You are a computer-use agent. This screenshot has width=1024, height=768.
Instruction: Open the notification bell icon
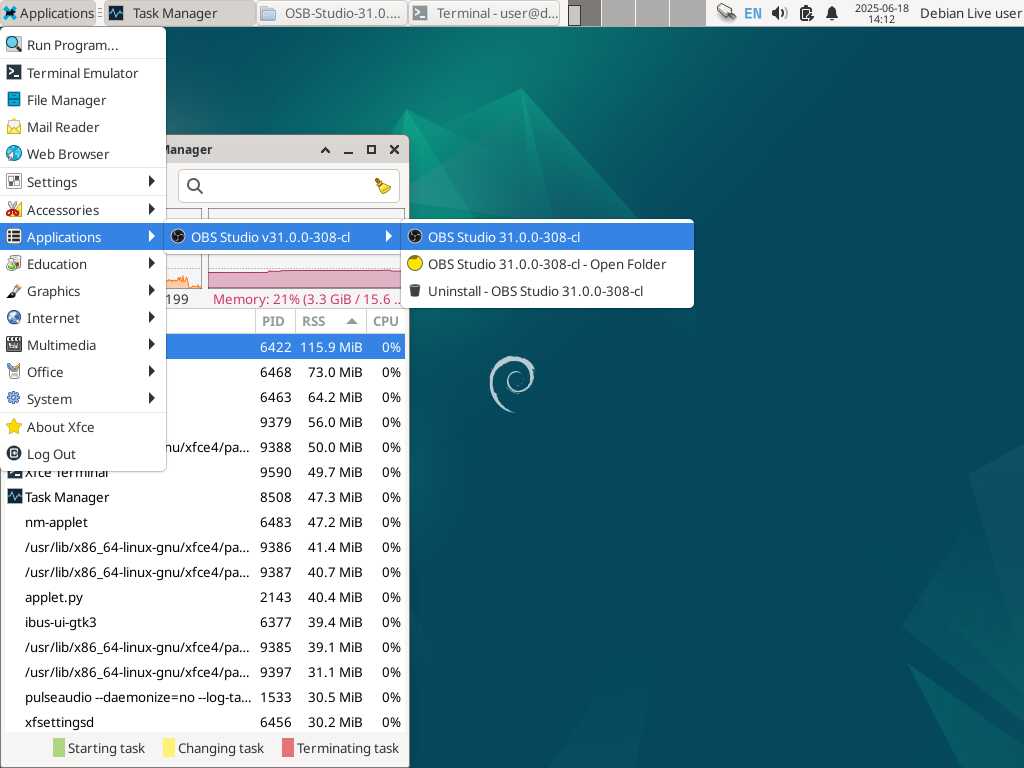point(831,13)
